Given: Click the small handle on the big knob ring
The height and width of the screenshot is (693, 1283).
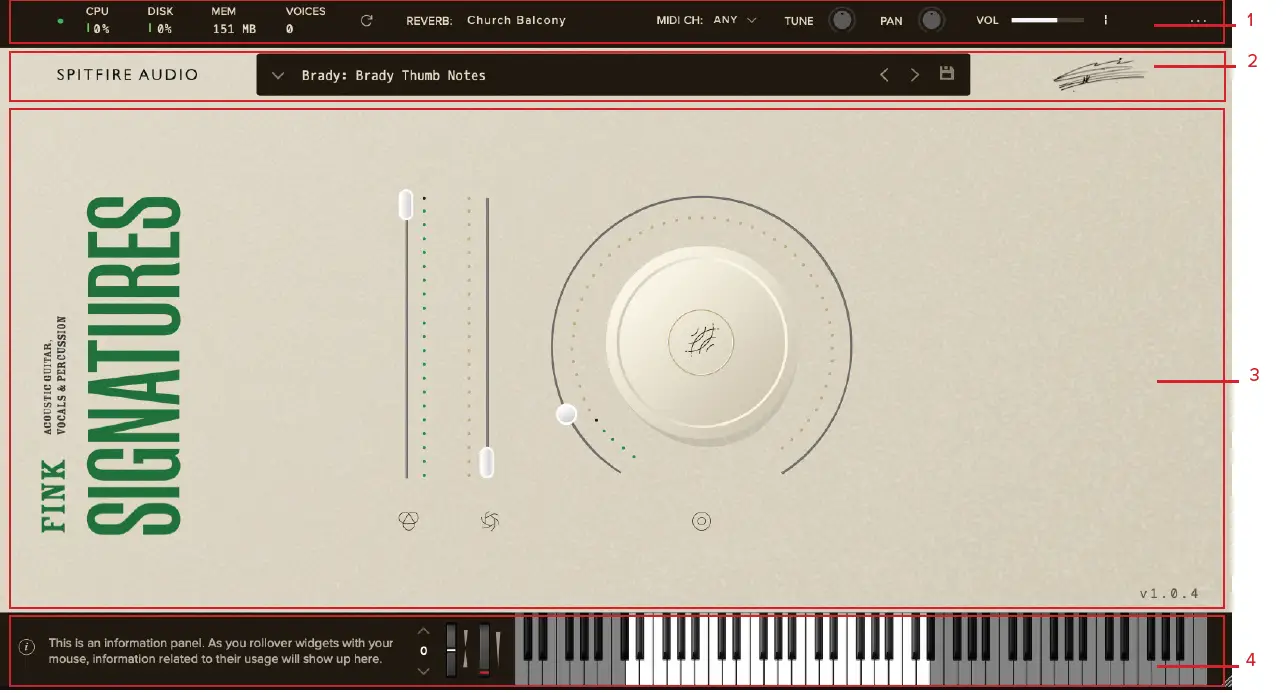Looking at the screenshot, I should tap(567, 414).
